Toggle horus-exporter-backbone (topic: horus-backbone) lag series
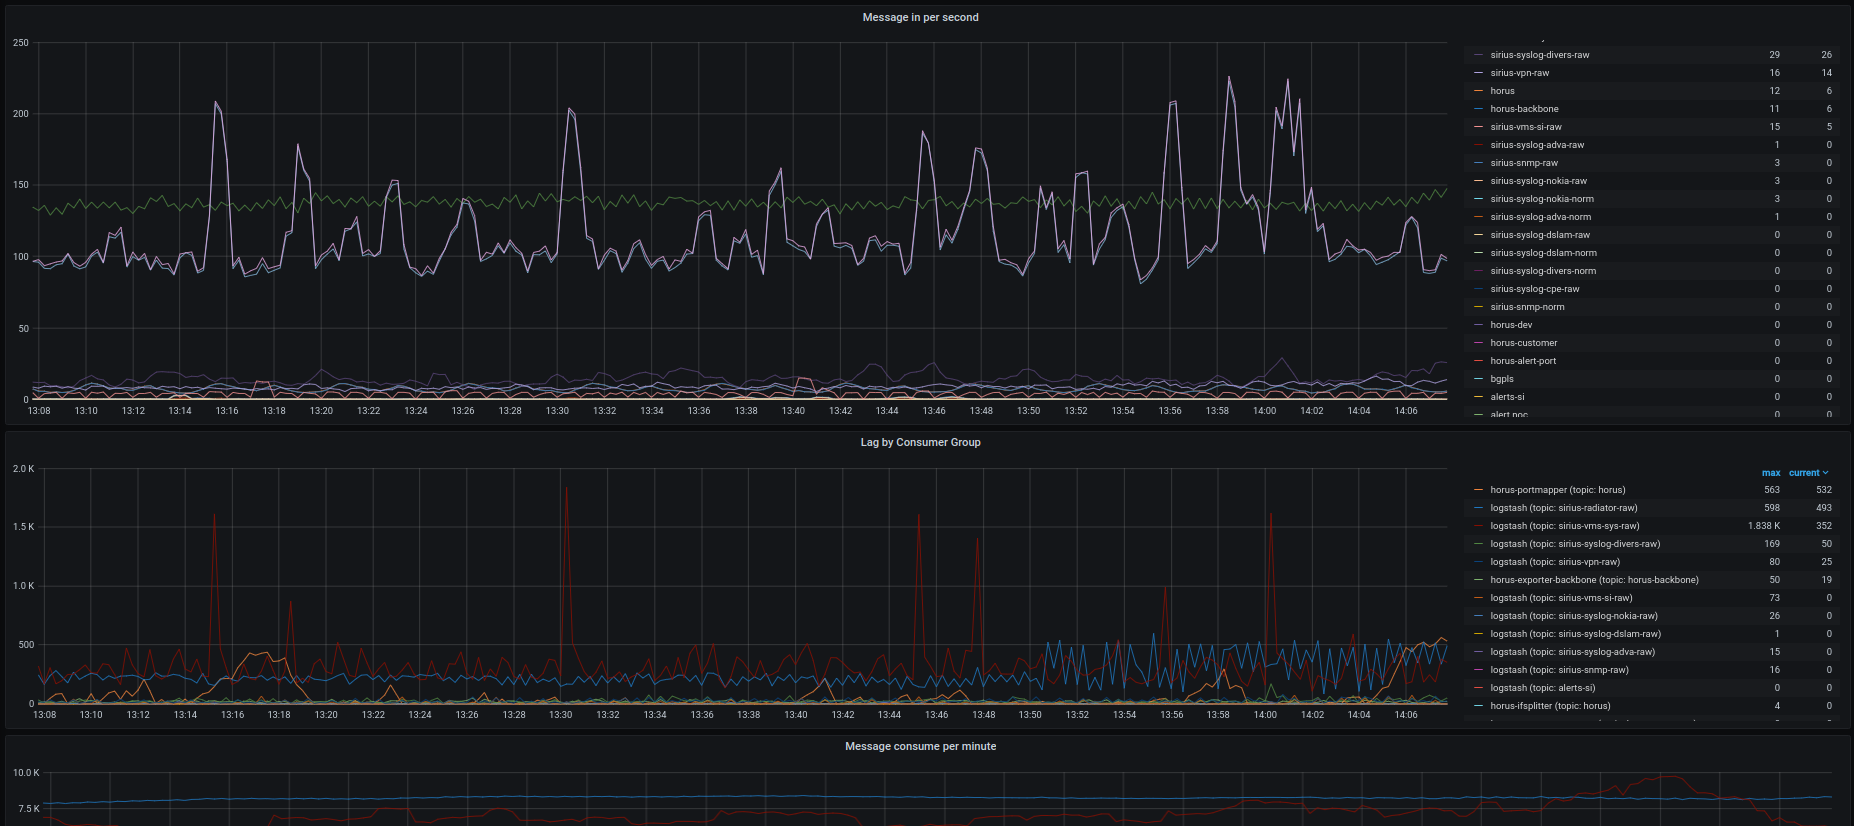1854x826 pixels. 1594,580
